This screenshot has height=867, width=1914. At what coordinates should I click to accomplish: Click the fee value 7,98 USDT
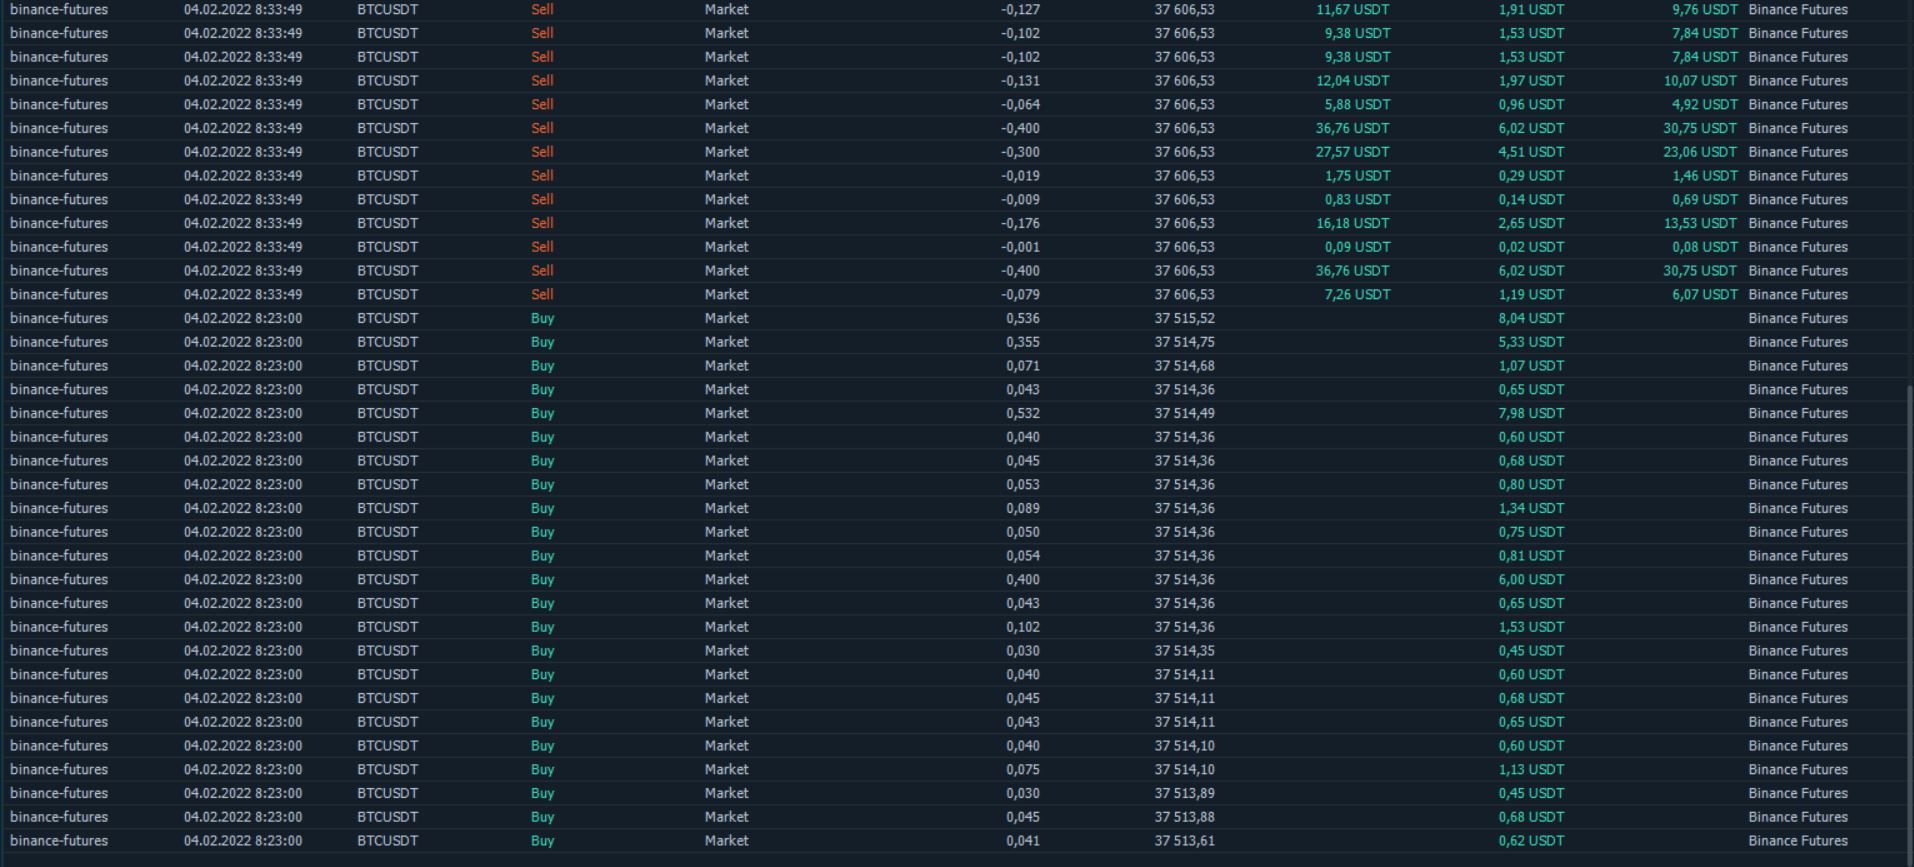[x=1531, y=414]
